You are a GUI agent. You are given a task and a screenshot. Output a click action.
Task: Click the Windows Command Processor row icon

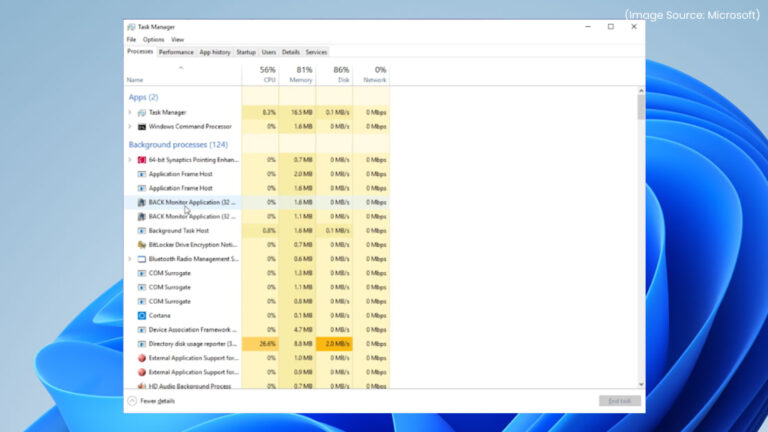(142, 127)
